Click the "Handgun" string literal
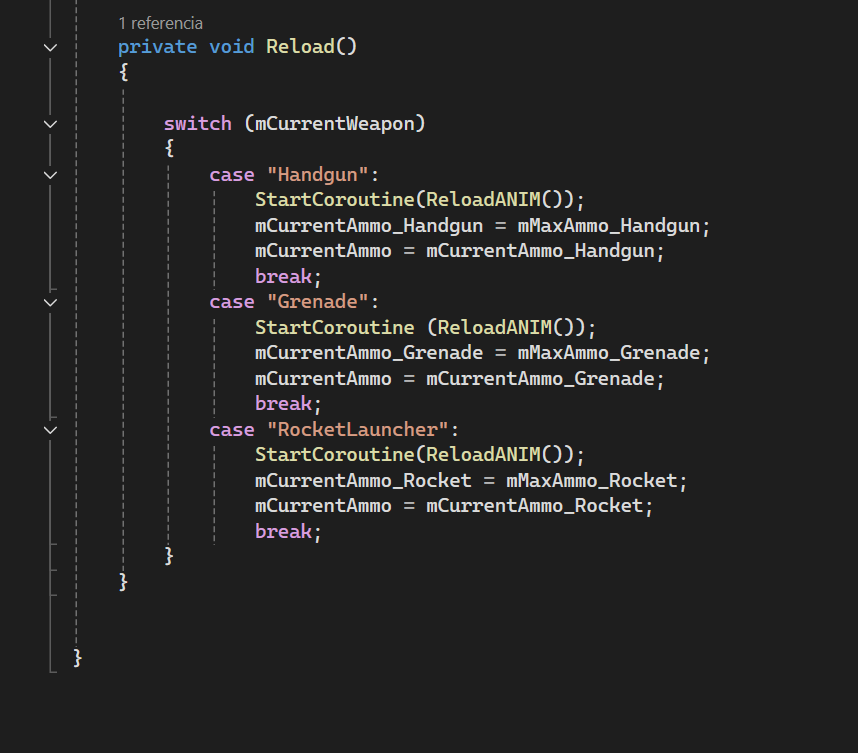 click(318, 175)
